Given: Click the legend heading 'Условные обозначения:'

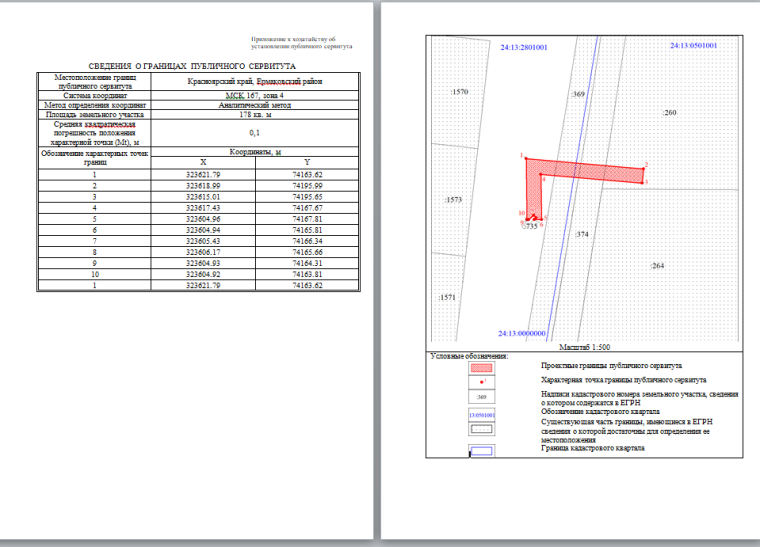Looking at the screenshot, I should click(x=469, y=357).
